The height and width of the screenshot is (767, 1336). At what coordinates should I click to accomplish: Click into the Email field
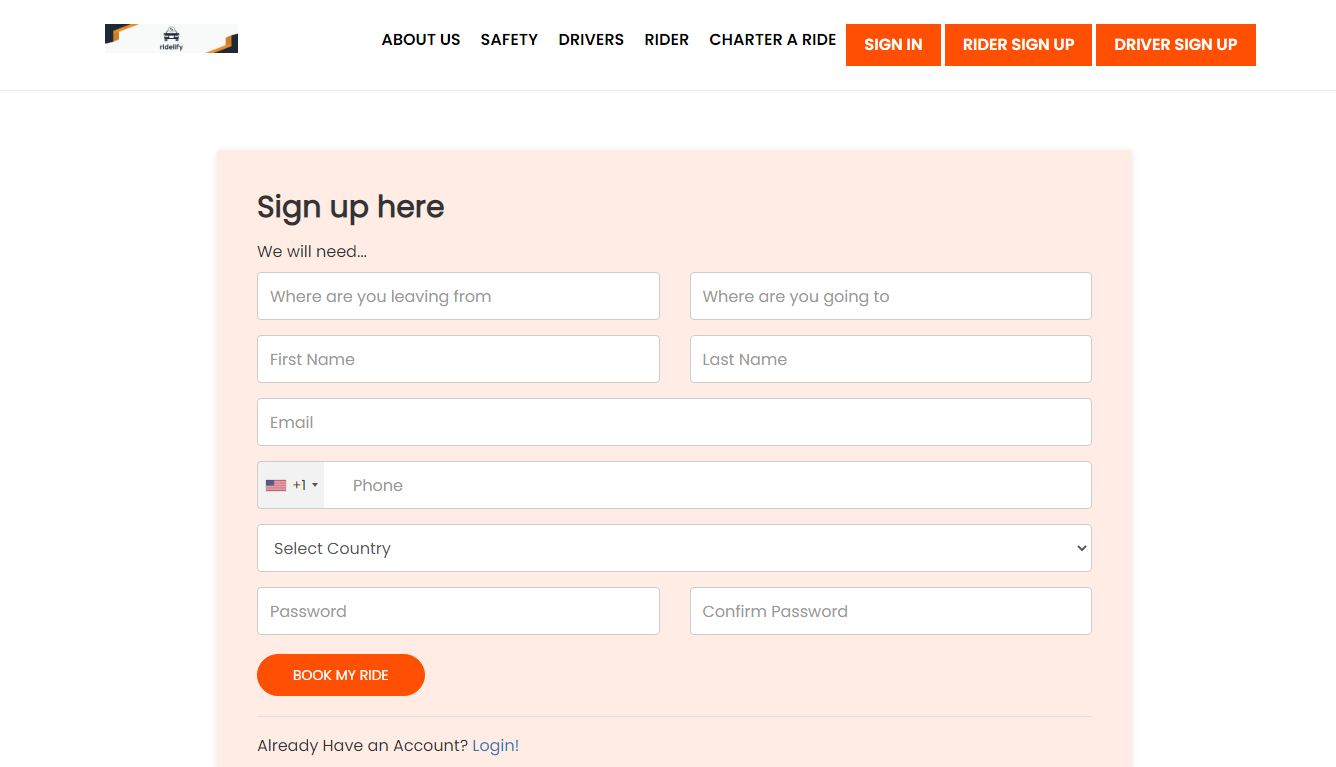(674, 422)
